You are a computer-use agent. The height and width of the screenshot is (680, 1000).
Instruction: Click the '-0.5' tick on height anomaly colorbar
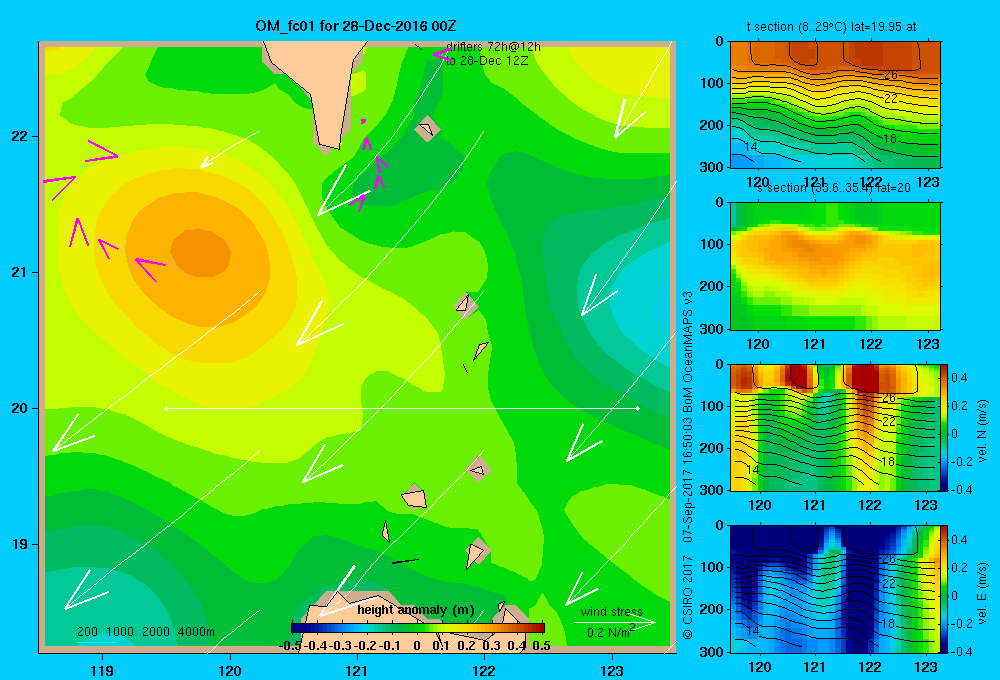pos(290,646)
